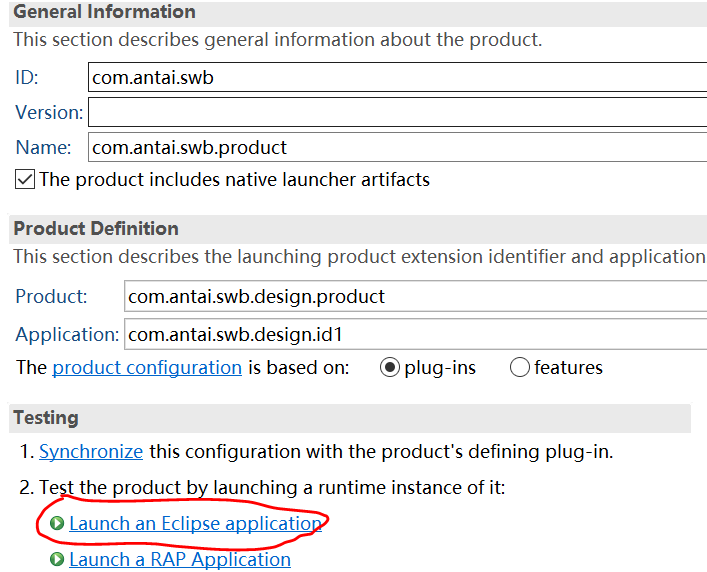Select the features radio button
Screen dimensions: 707x572
[519, 367]
